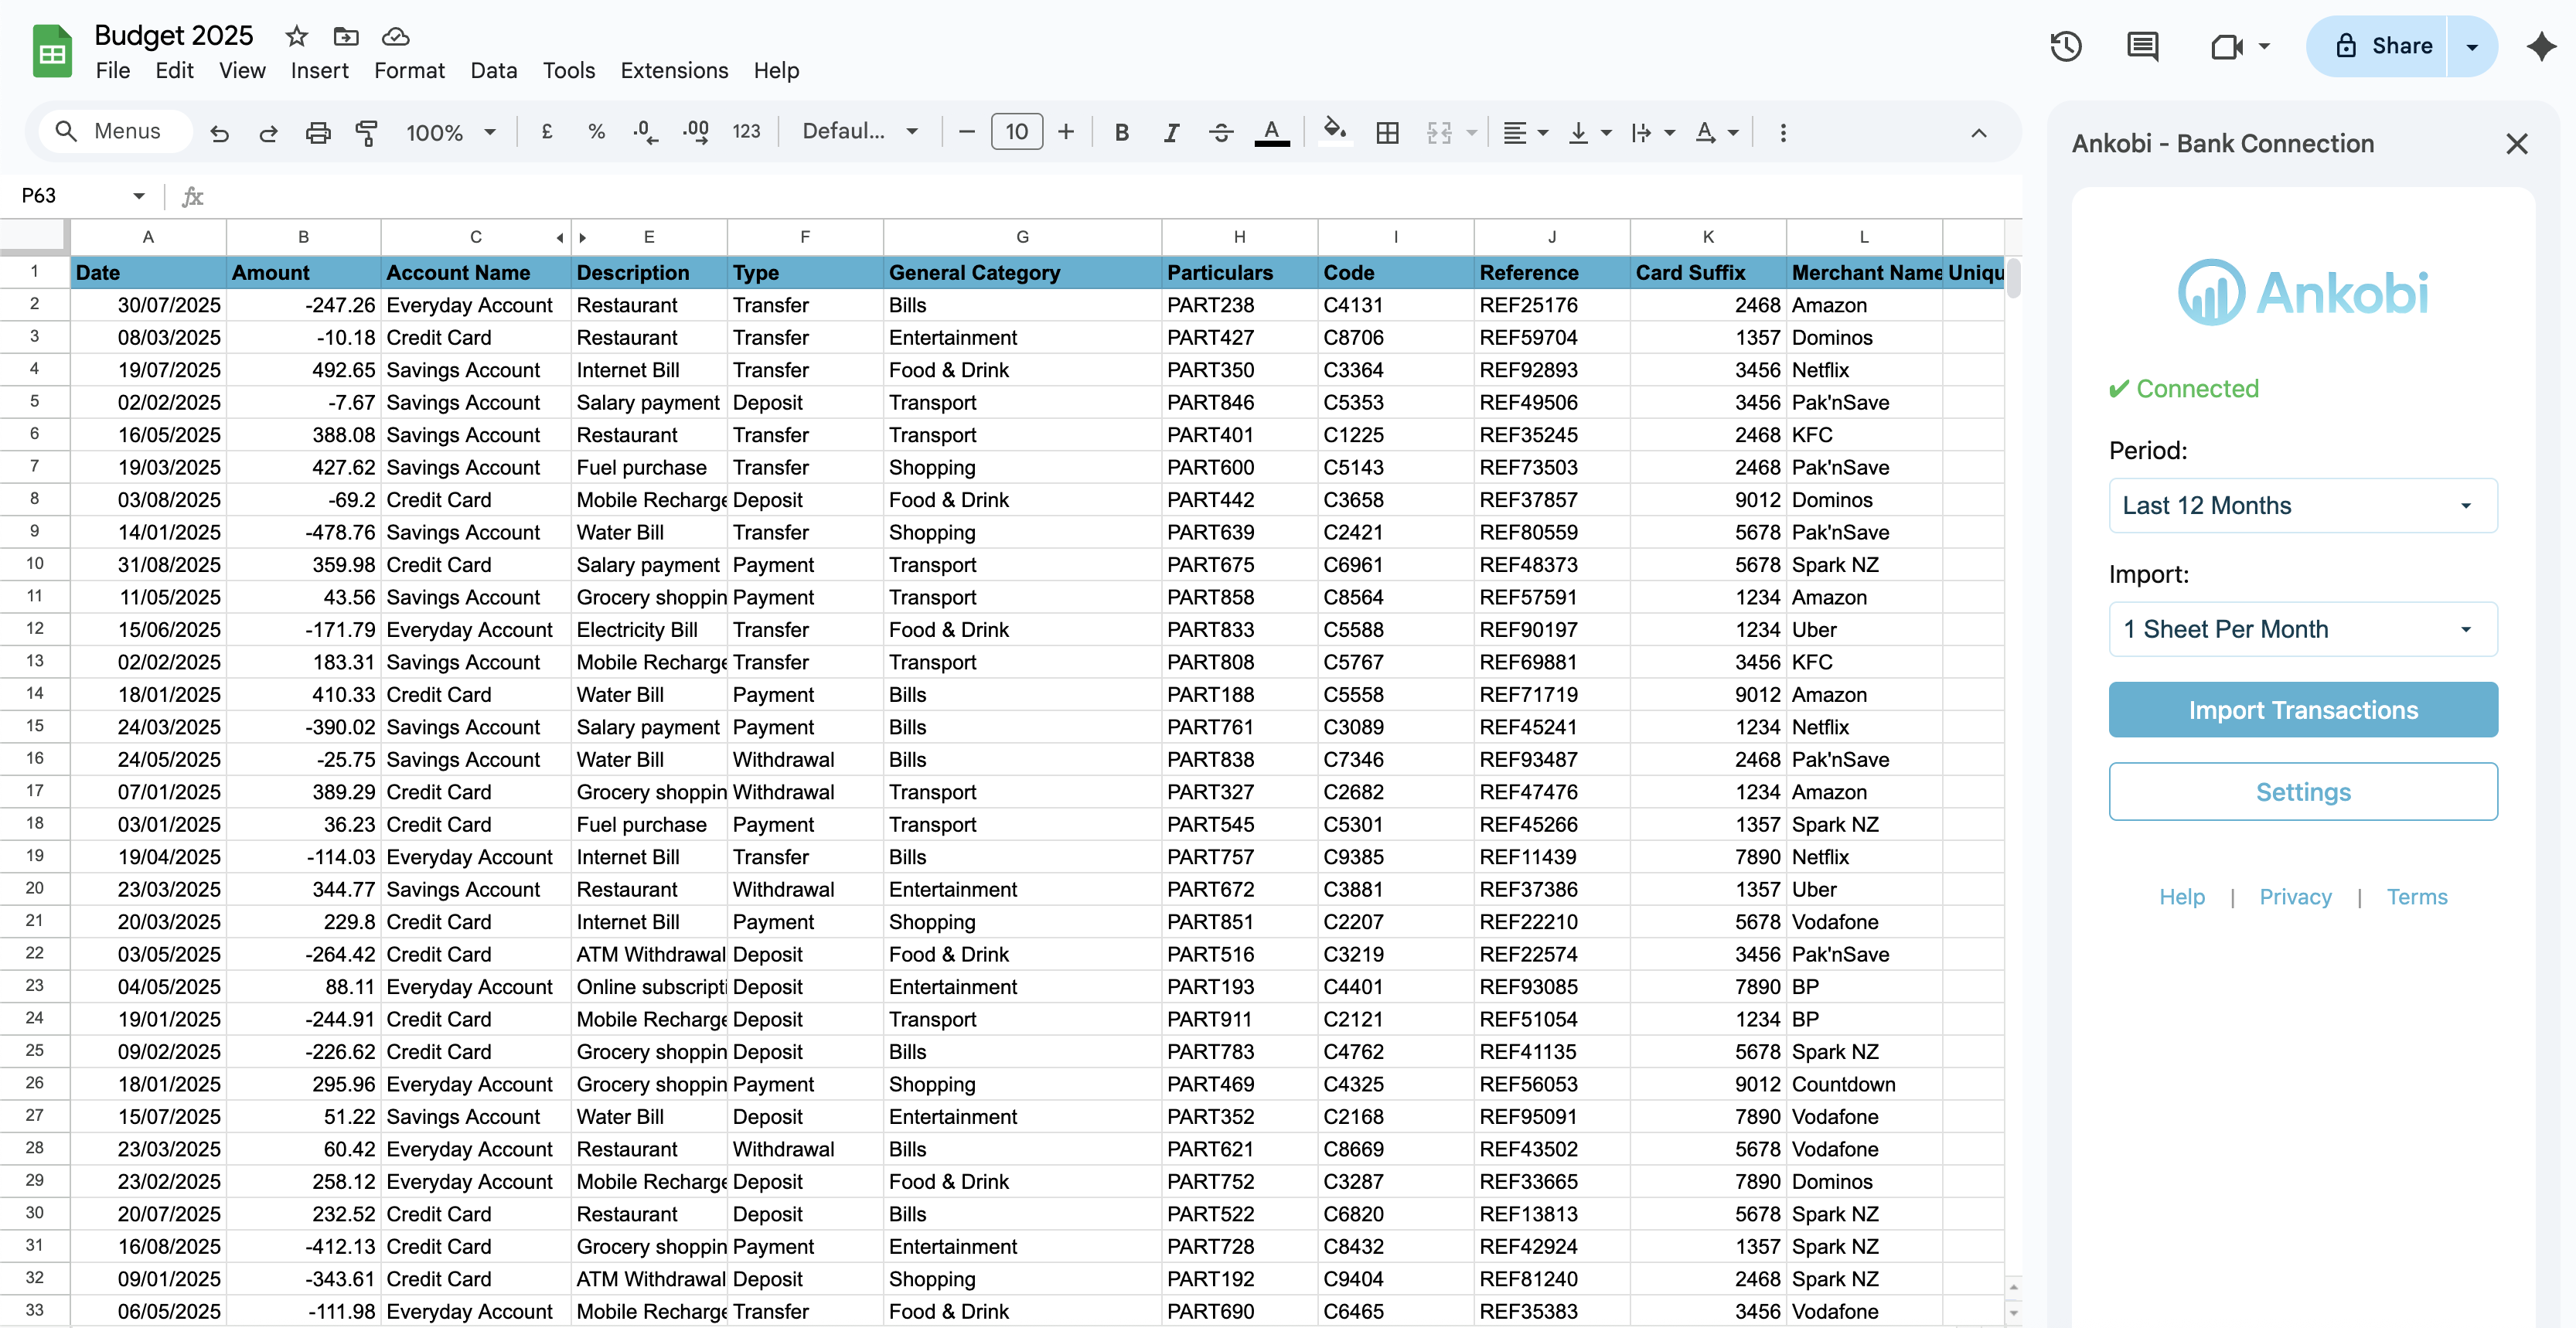This screenshot has height=1328, width=2576.
Task: Collapse the toolbar with chevron
Action: (1979, 132)
